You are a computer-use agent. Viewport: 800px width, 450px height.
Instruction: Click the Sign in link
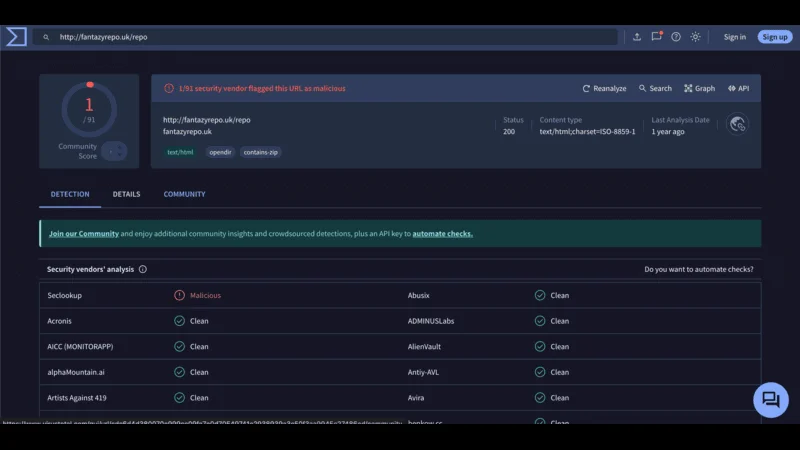click(735, 37)
